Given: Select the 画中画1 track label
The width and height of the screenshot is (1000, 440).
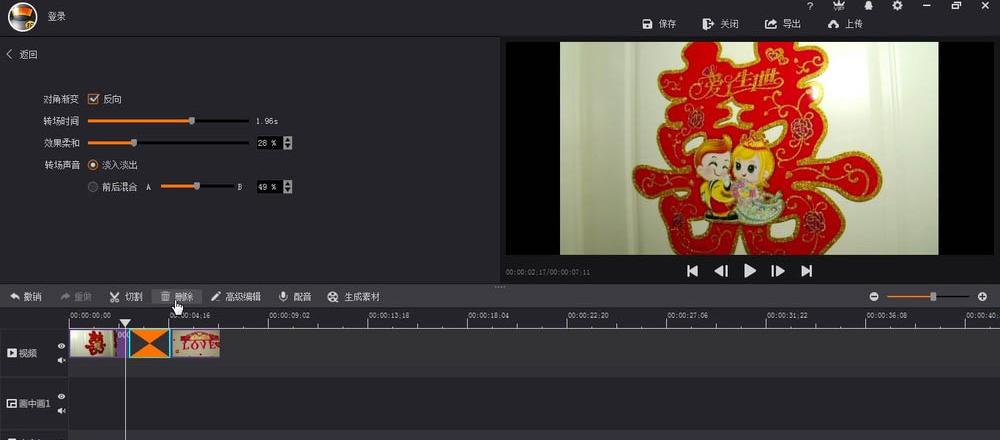Looking at the screenshot, I should click(28, 404).
